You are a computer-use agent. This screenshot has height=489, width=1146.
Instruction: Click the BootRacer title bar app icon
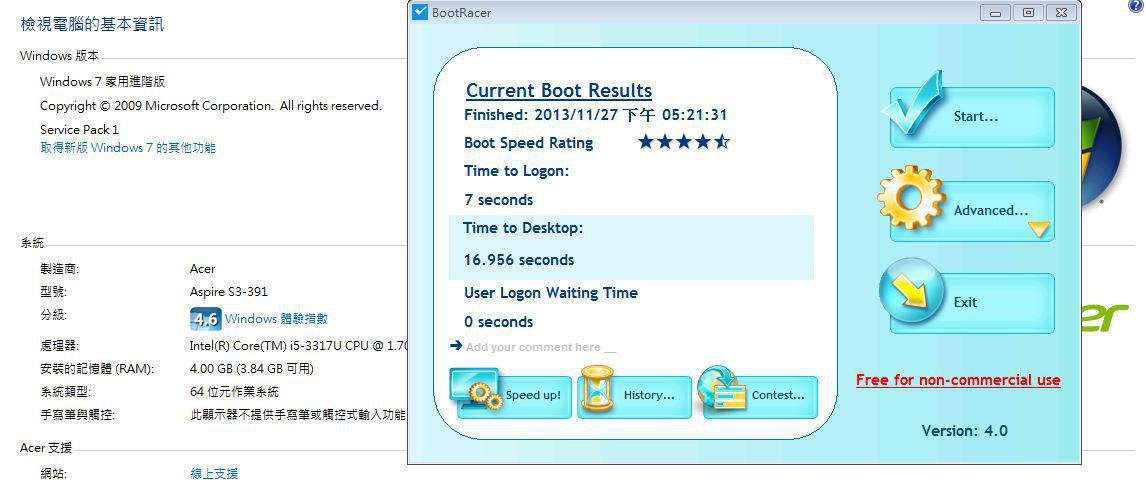click(420, 12)
